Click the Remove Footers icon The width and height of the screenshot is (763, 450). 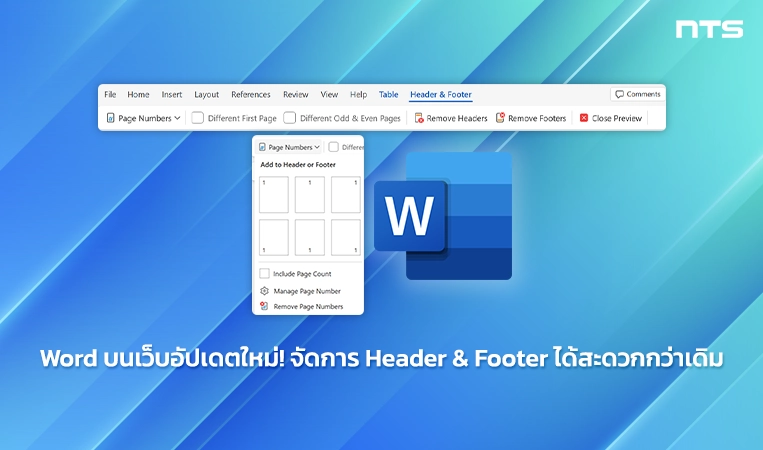coord(500,118)
